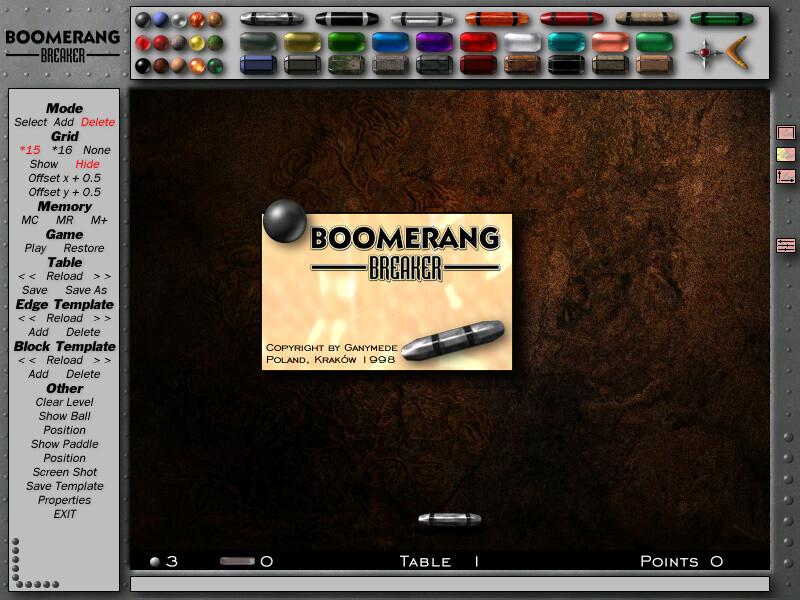Select the teal glossy block
Screen dimensions: 800x600
click(x=566, y=42)
